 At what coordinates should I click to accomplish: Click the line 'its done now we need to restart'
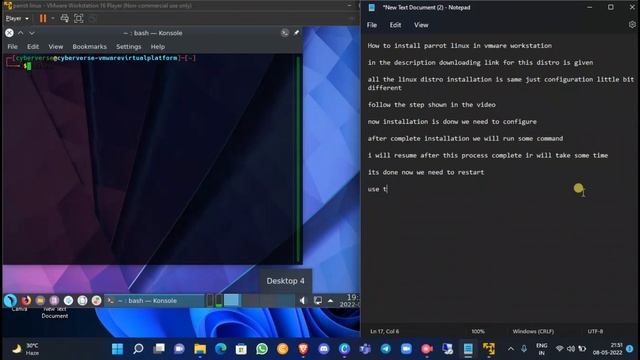pos(426,172)
